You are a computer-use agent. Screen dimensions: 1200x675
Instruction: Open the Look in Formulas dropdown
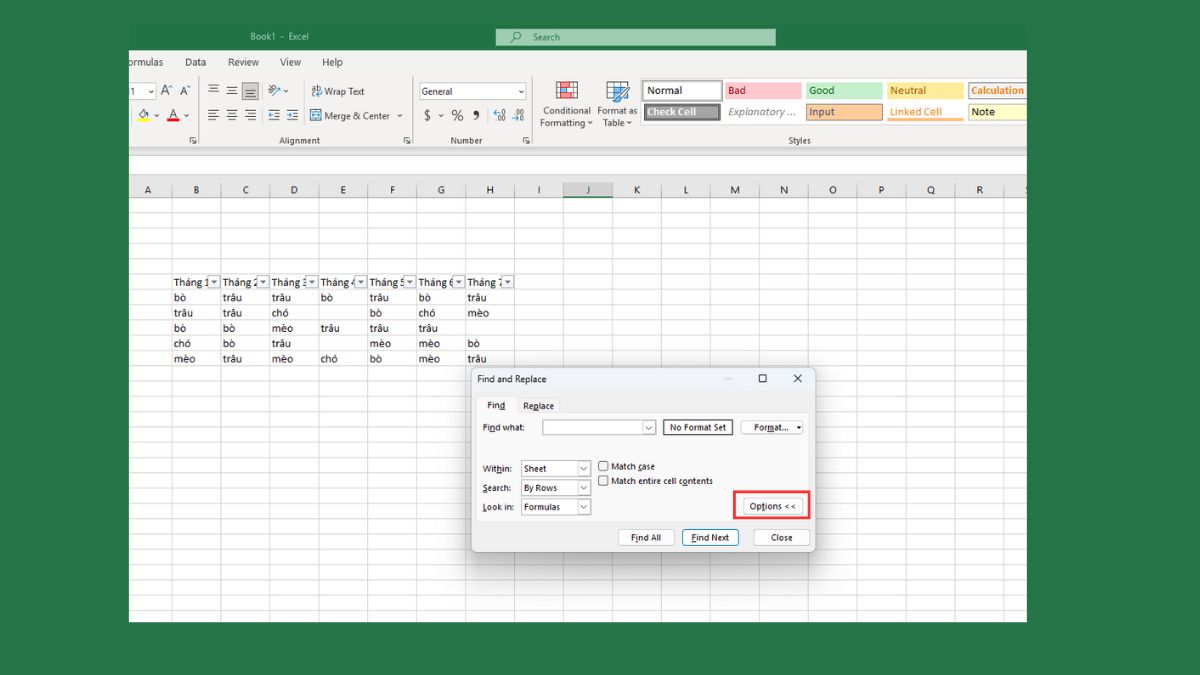585,506
